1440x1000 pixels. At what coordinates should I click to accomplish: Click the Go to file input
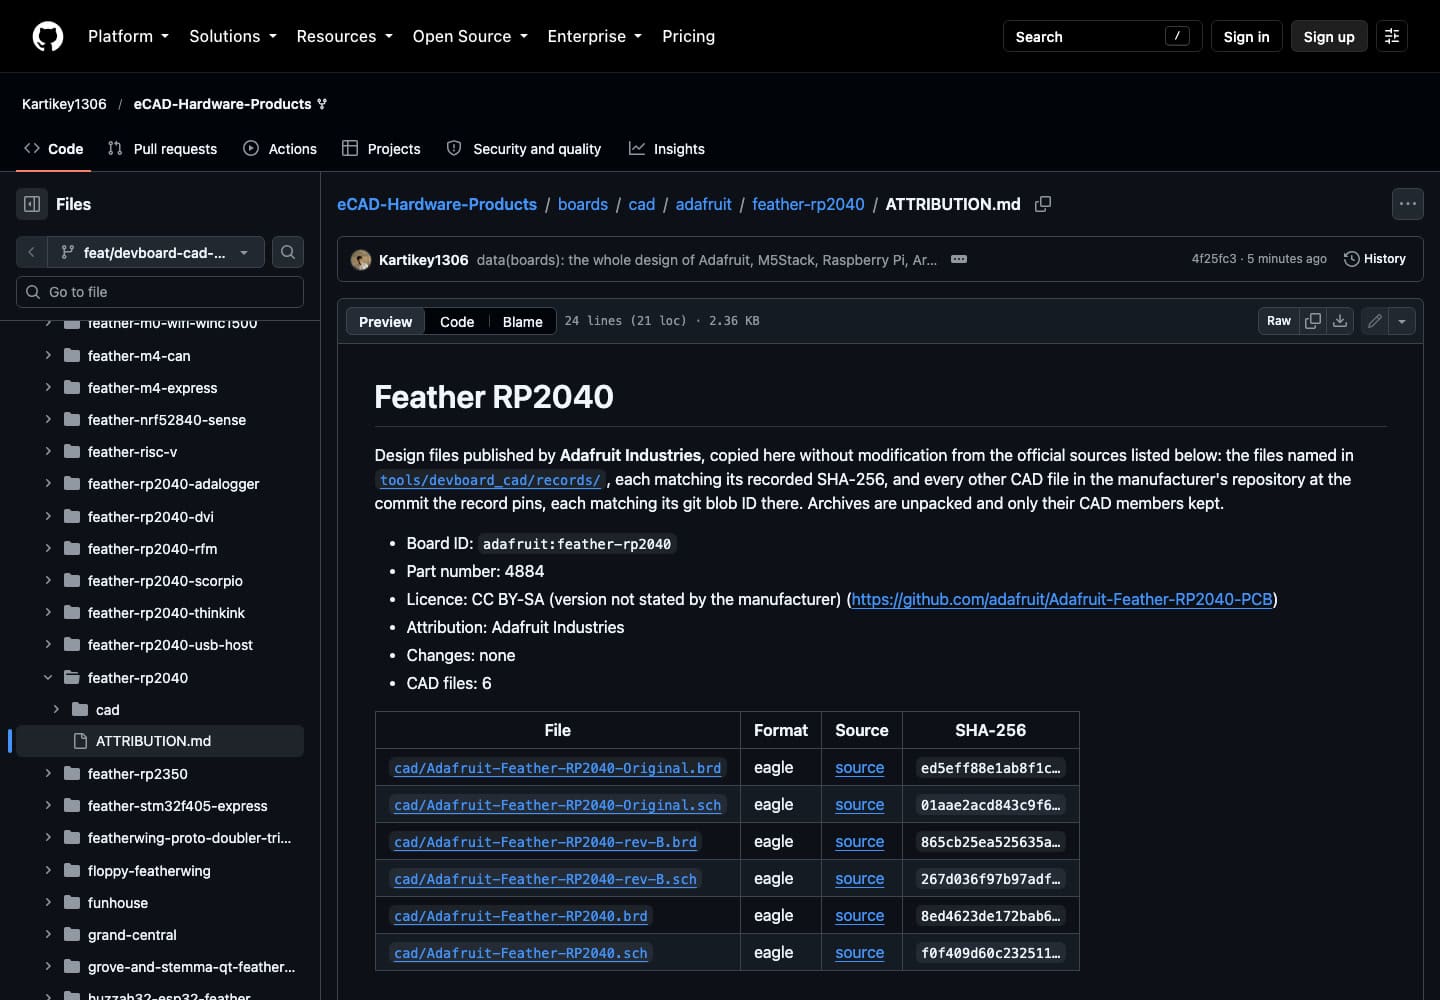coord(160,292)
